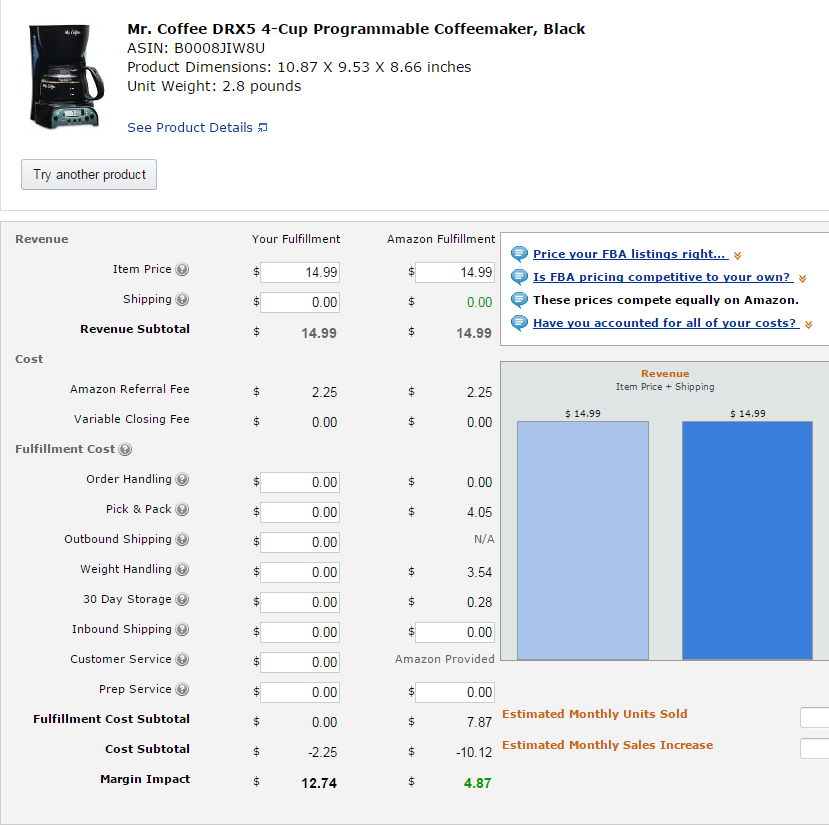Select ASIN B0008JIW8U text
829x825 pixels.
coord(196,48)
